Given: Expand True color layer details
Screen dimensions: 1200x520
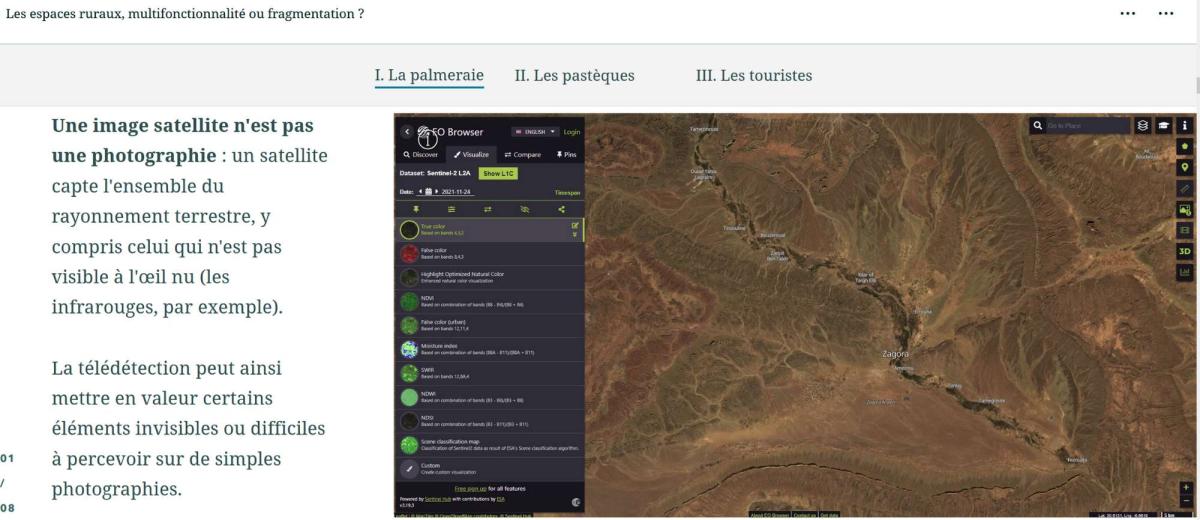Looking at the screenshot, I should pos(574,235).
